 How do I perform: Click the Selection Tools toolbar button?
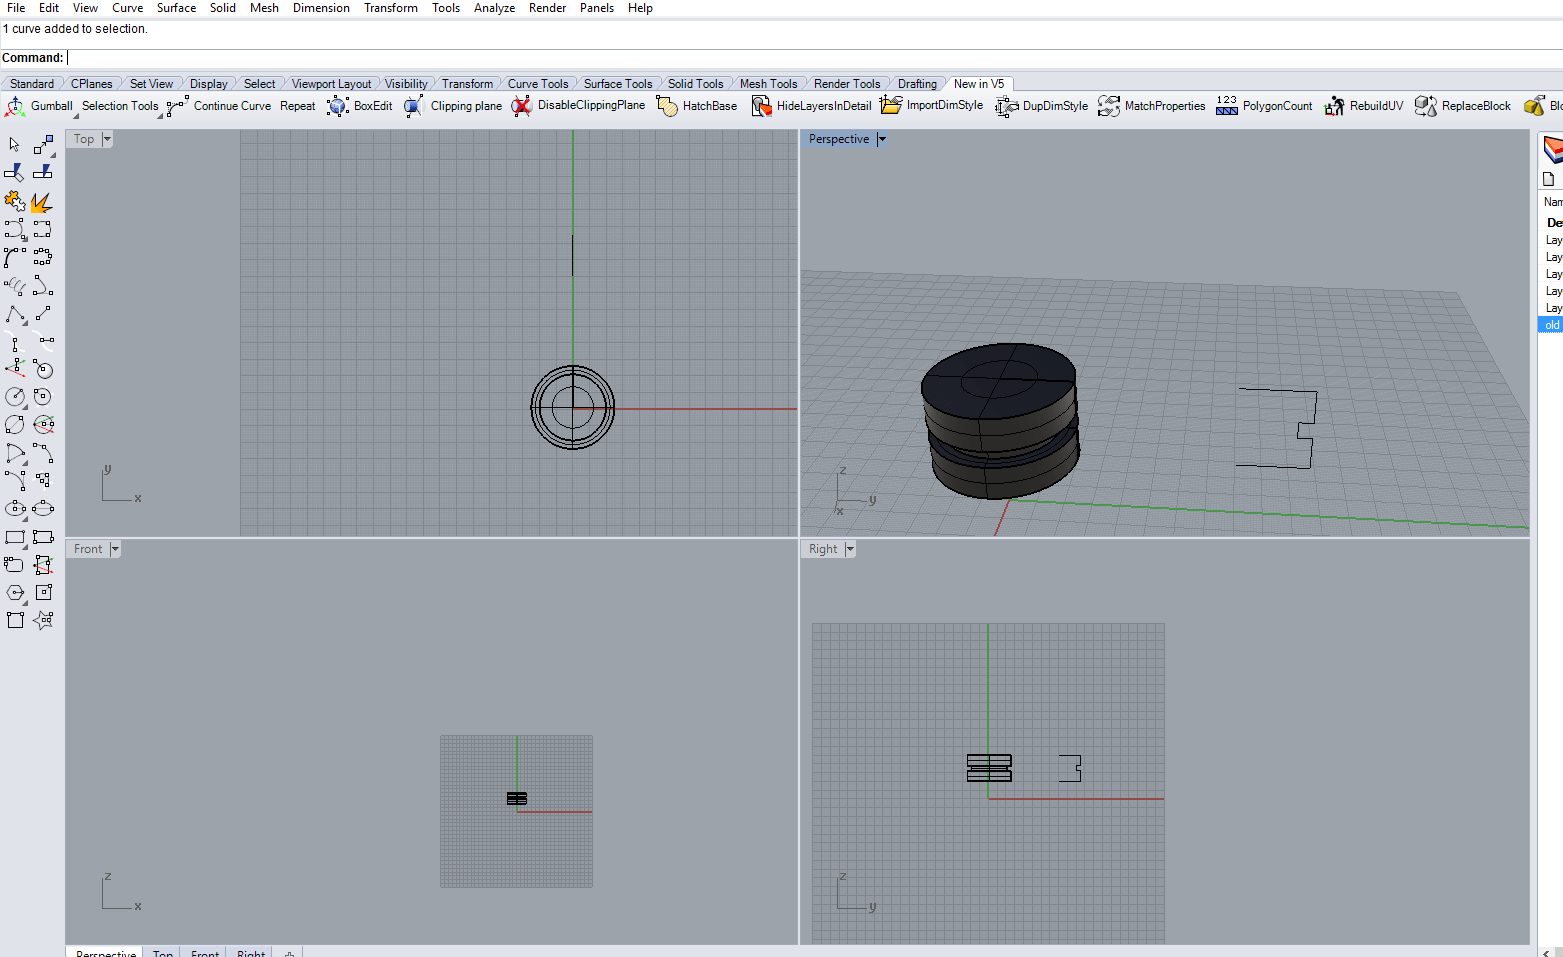[x=120, y=106]
